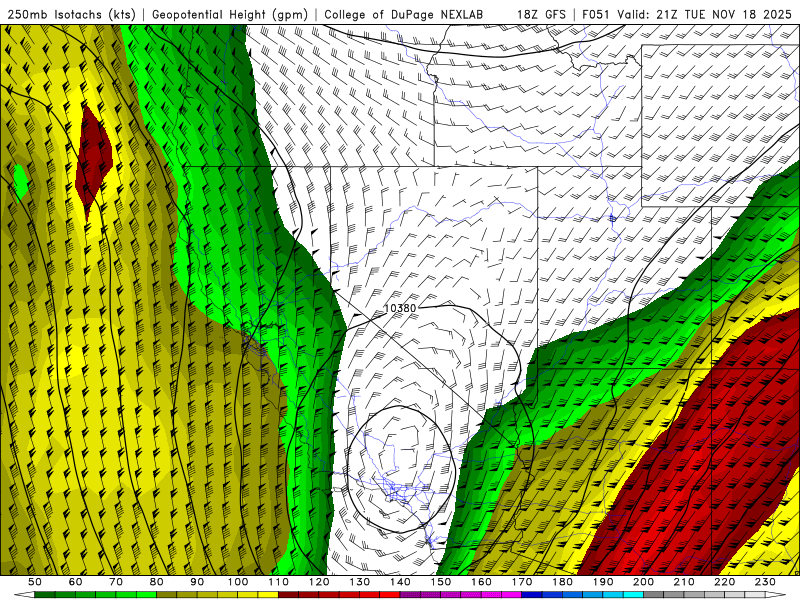
Task: Click the '220' value on the color scale
Action: click(x=724, y=582)
